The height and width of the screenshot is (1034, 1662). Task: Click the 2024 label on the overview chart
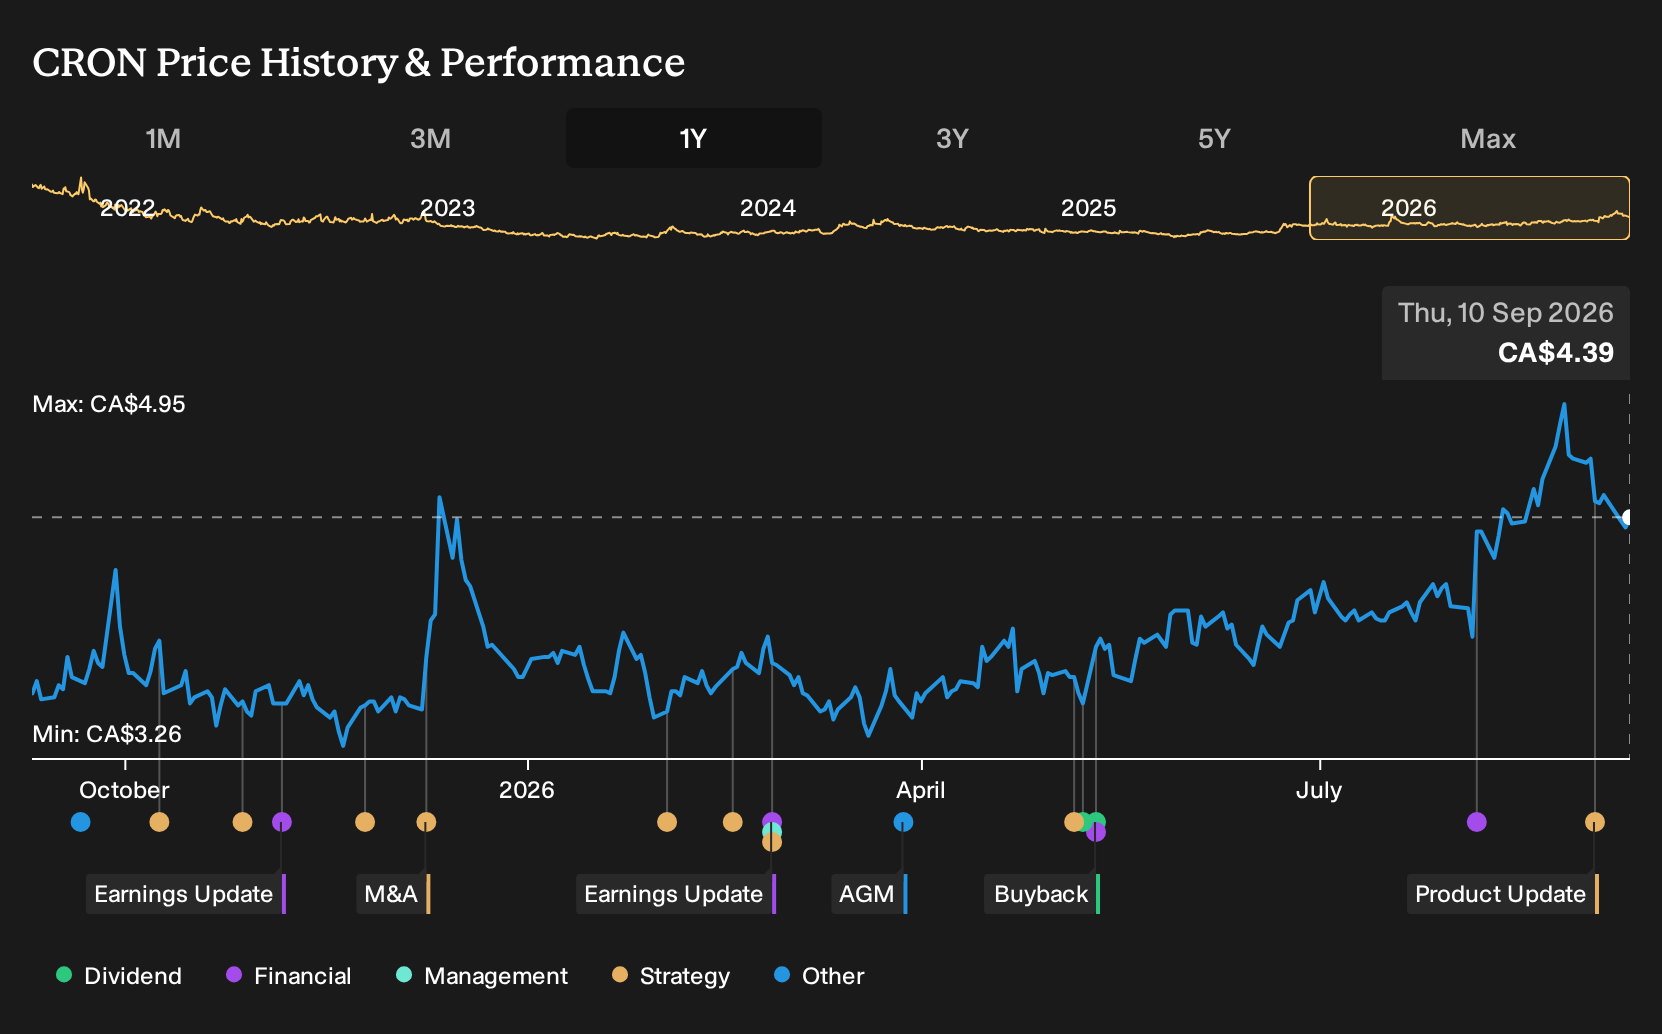768,208
